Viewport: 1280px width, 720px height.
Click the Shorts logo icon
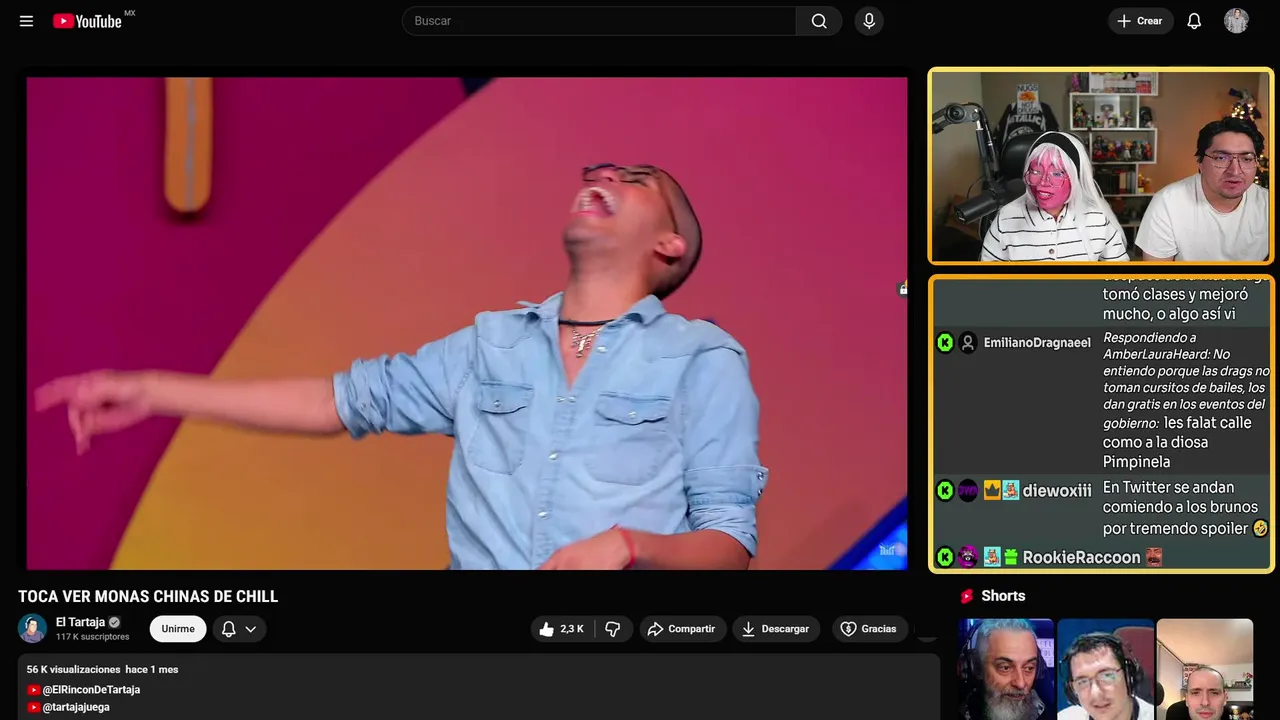click(x=967, y=596)
